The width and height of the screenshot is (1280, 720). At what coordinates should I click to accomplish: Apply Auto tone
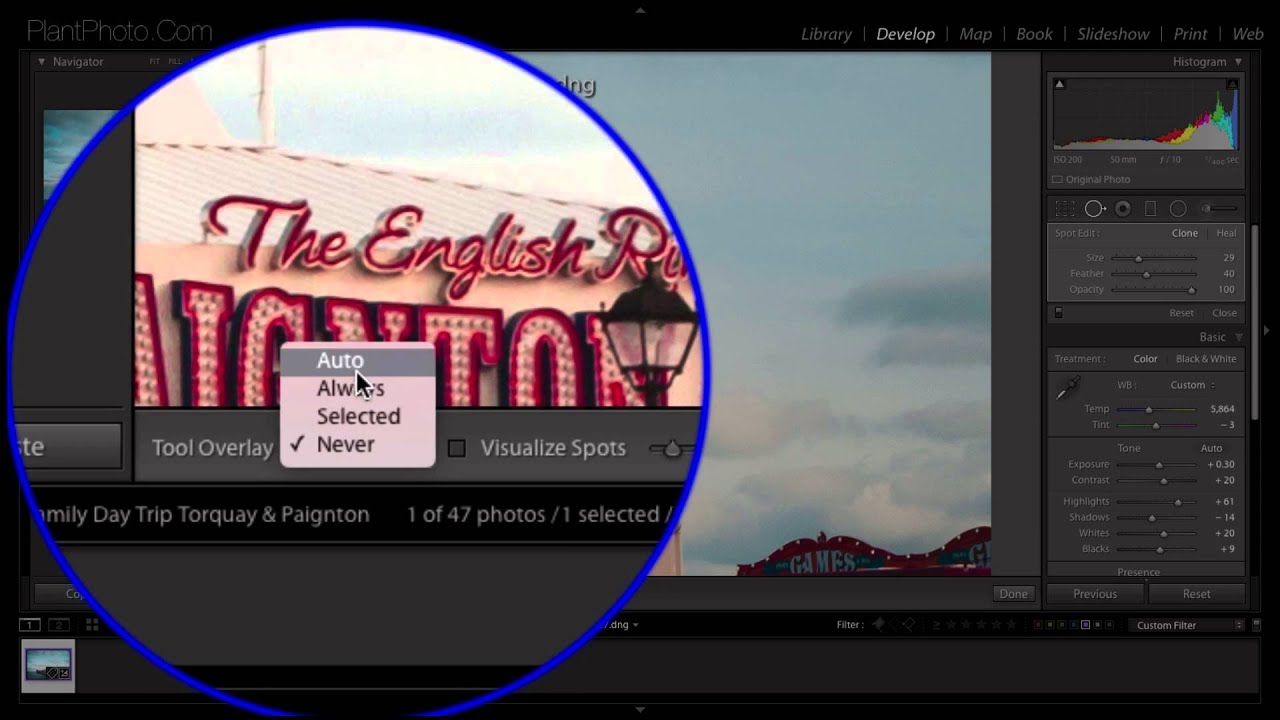(x=1211, y=448)
